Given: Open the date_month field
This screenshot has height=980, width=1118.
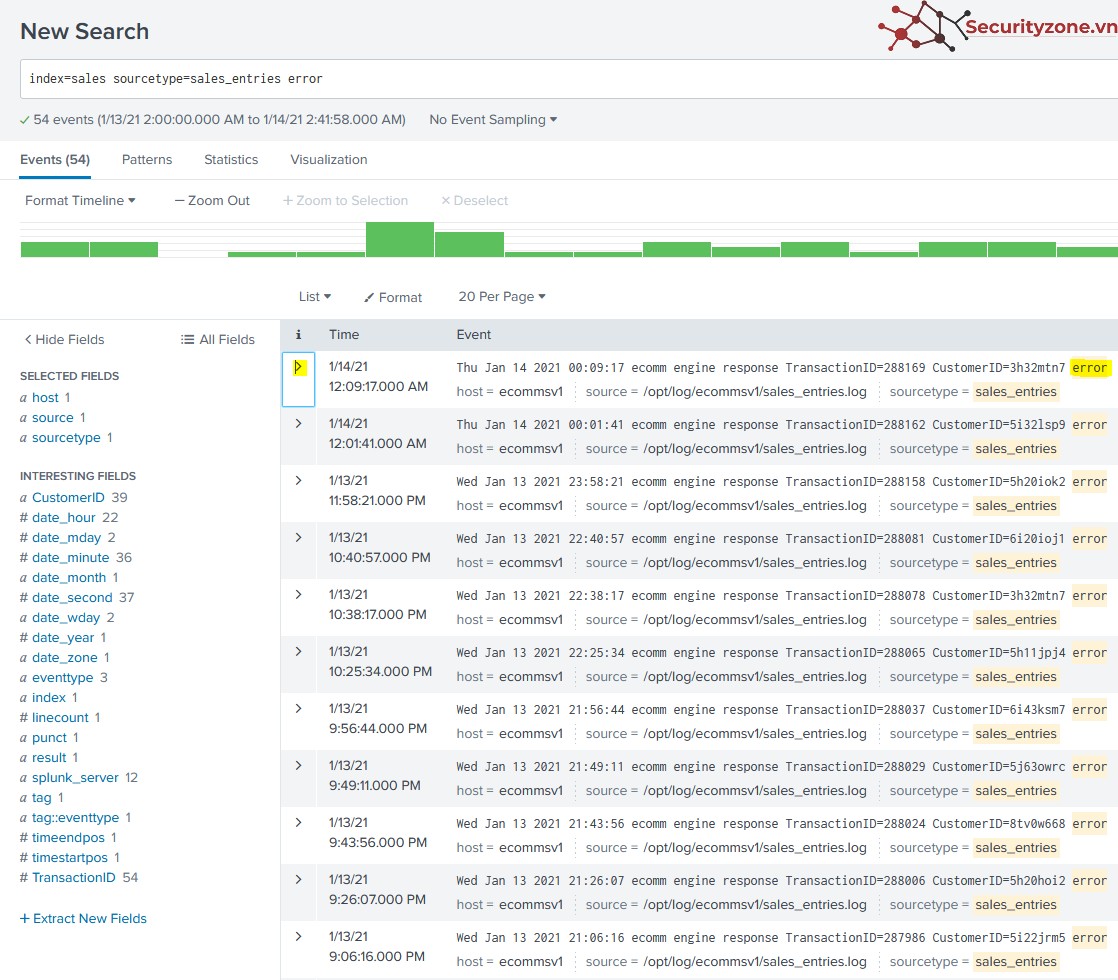Looking at the screenshot, I should click(68, 578).
